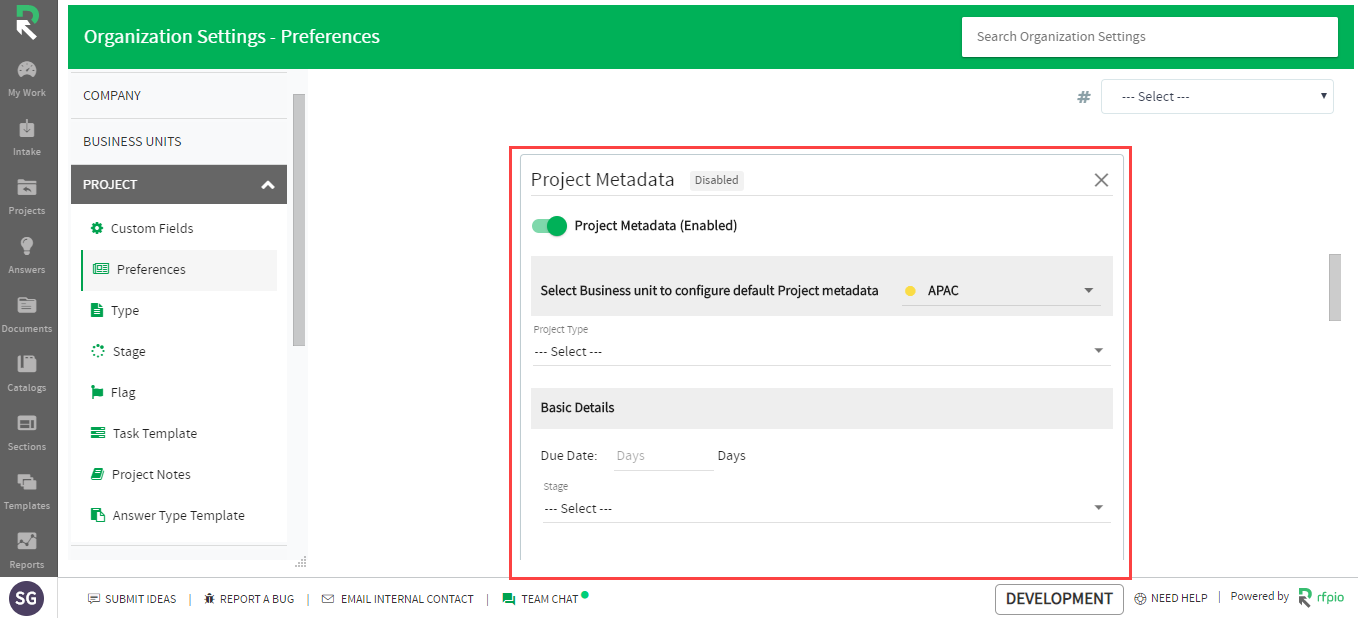Select Project Notes menu item

tap(179, 474)
